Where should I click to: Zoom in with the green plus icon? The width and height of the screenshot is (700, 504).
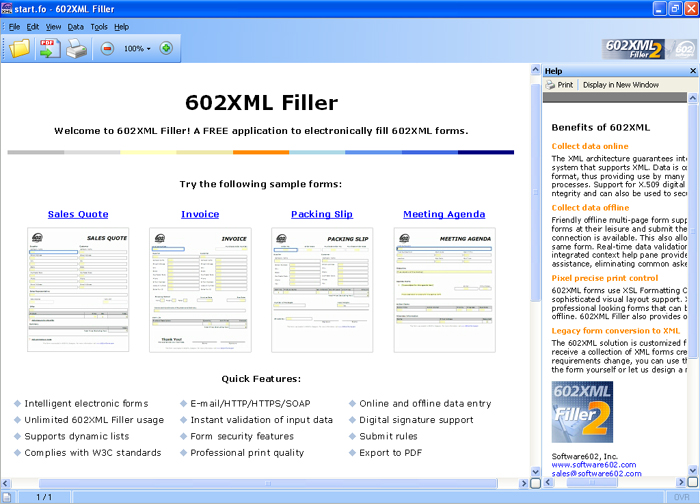(x=166, y=48)
